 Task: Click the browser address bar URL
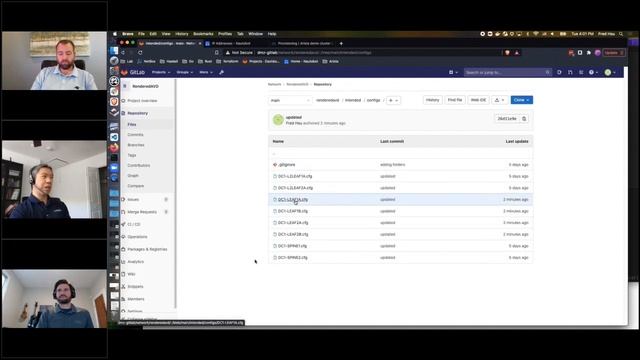click(314, 53)
